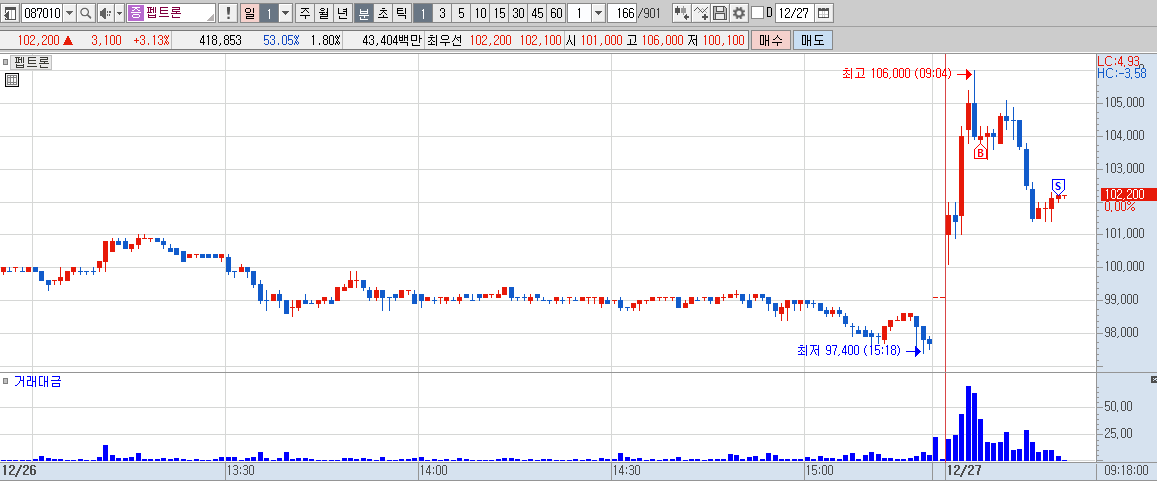Click the 최우선 best quote label
Image resolution: width=1157 pixels, height=481 pixels.
(x=445, y=41)
